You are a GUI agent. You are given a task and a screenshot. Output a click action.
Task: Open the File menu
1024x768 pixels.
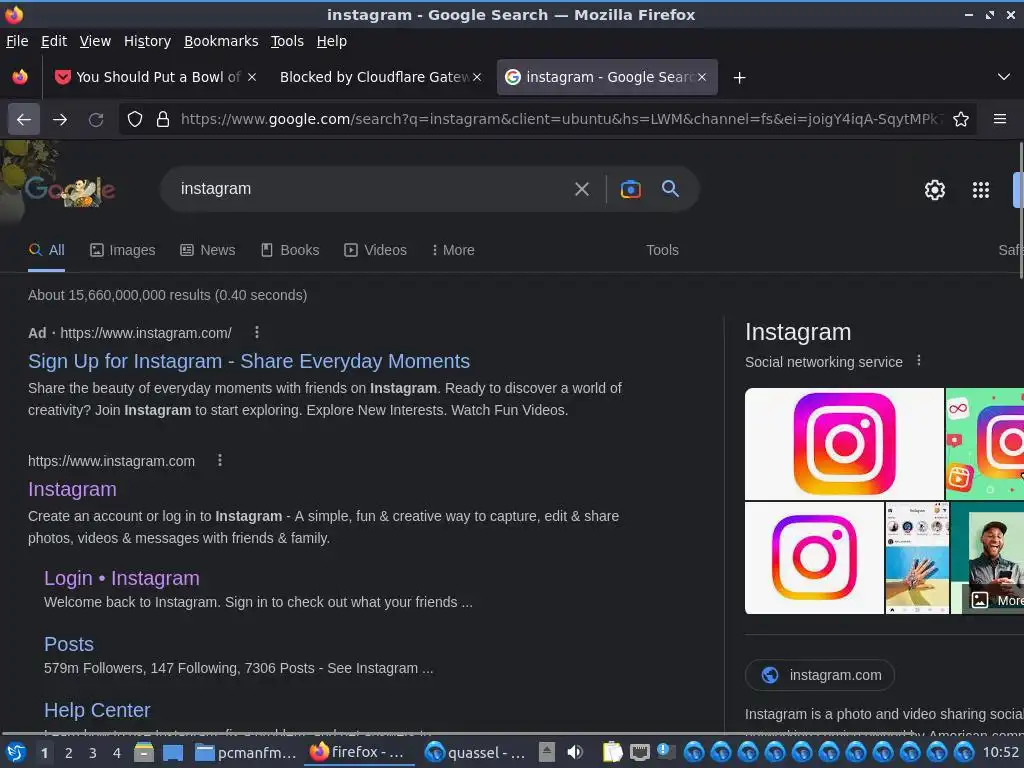point(17,41)
